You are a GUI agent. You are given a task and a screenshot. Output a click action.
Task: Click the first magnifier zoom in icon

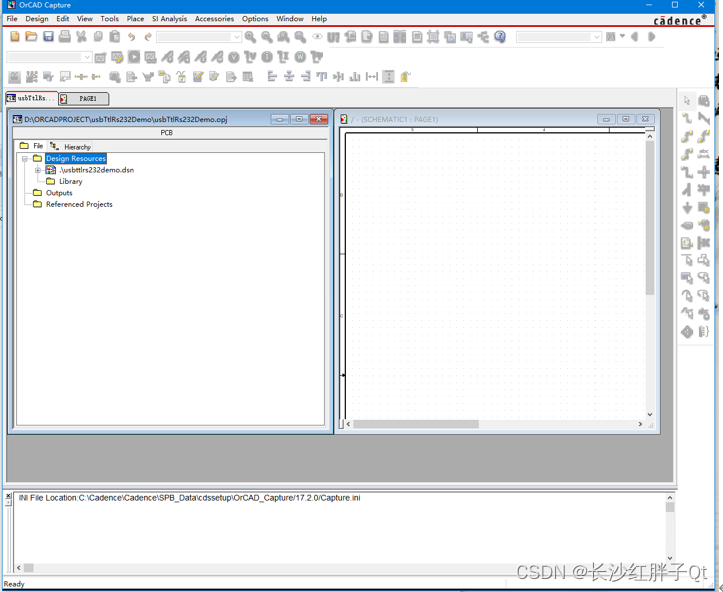(x=250, y=37)
